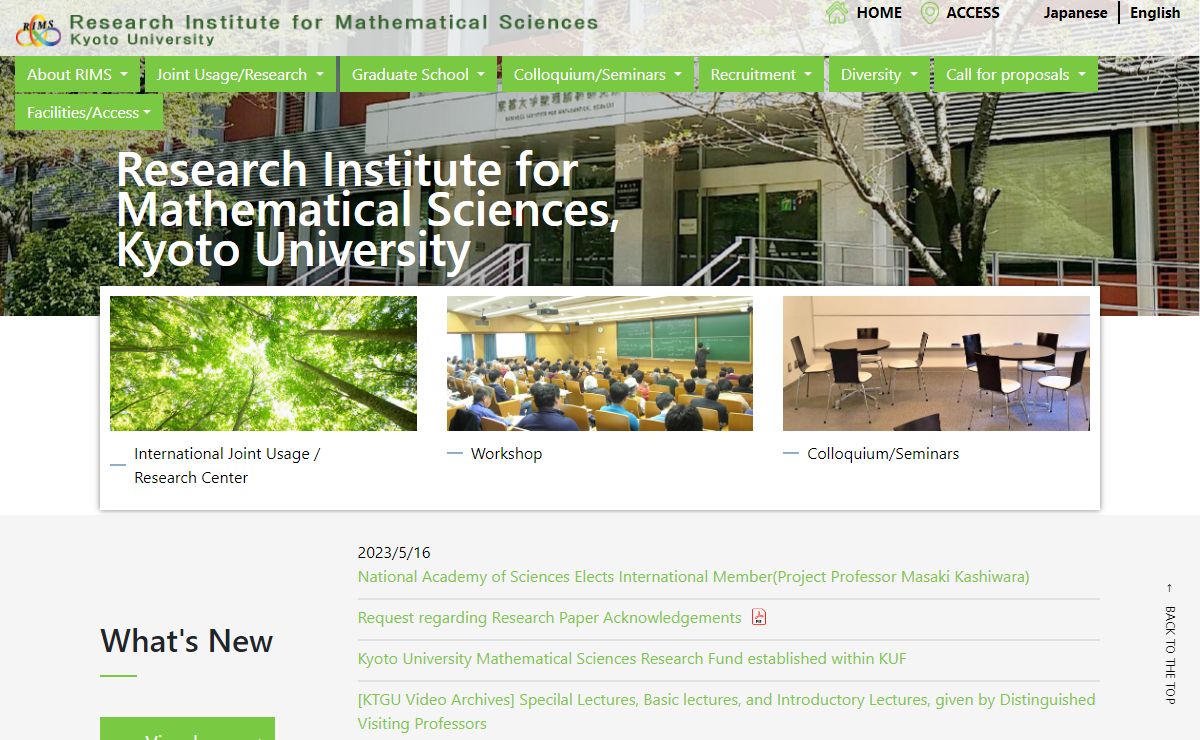Open Kyoto University Mathematical Sciences Research Fund news

(632, 658)
